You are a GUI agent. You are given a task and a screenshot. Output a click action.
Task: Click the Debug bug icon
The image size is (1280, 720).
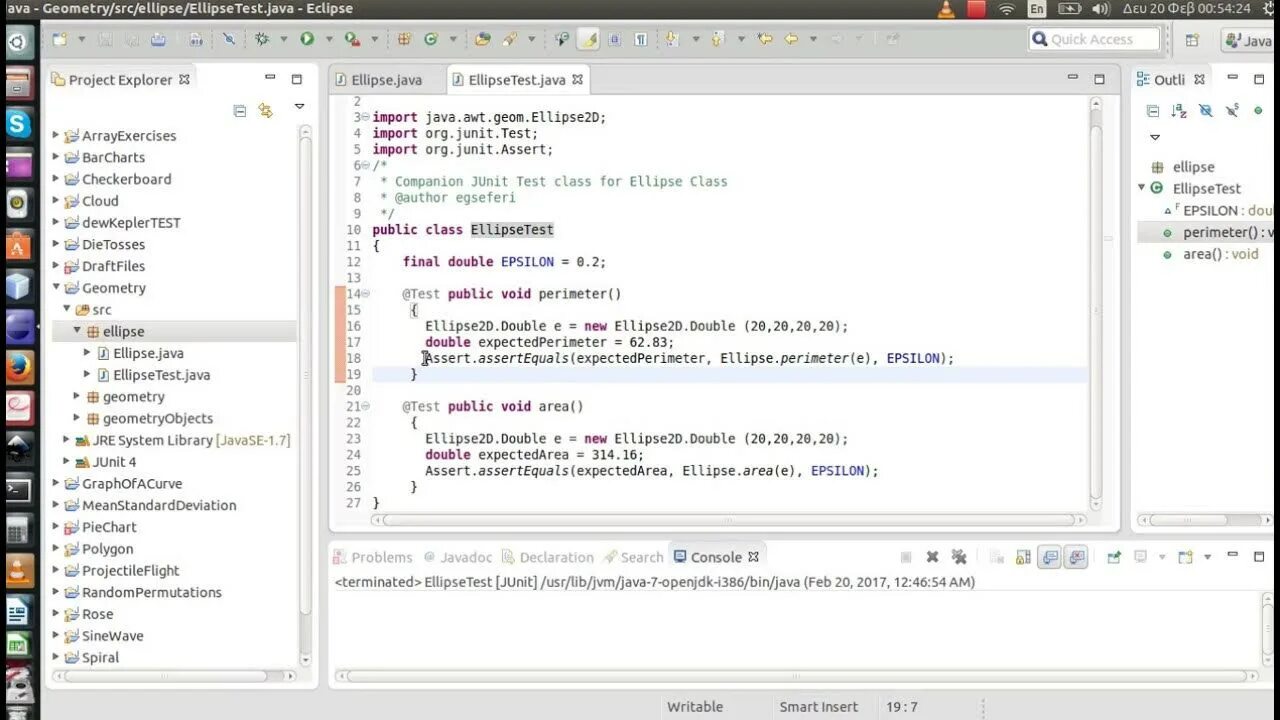[x=262, y=39]
